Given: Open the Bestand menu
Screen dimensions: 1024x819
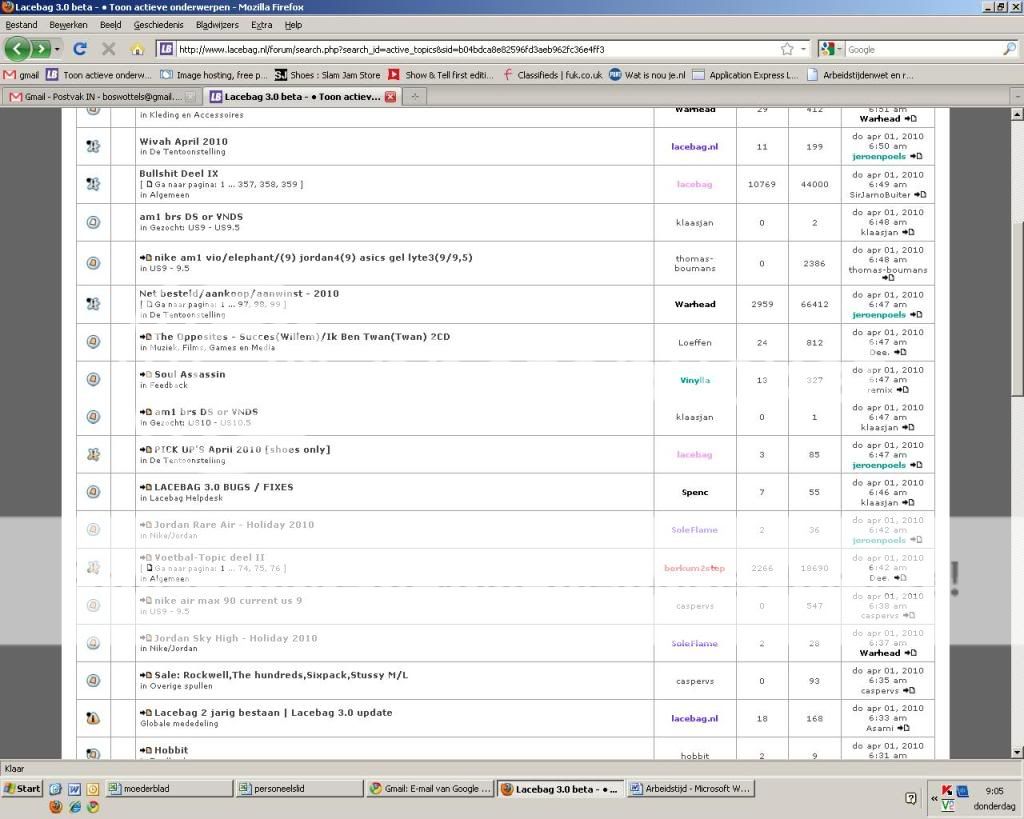Looking at the screenshot, I should tap(22, 25).
